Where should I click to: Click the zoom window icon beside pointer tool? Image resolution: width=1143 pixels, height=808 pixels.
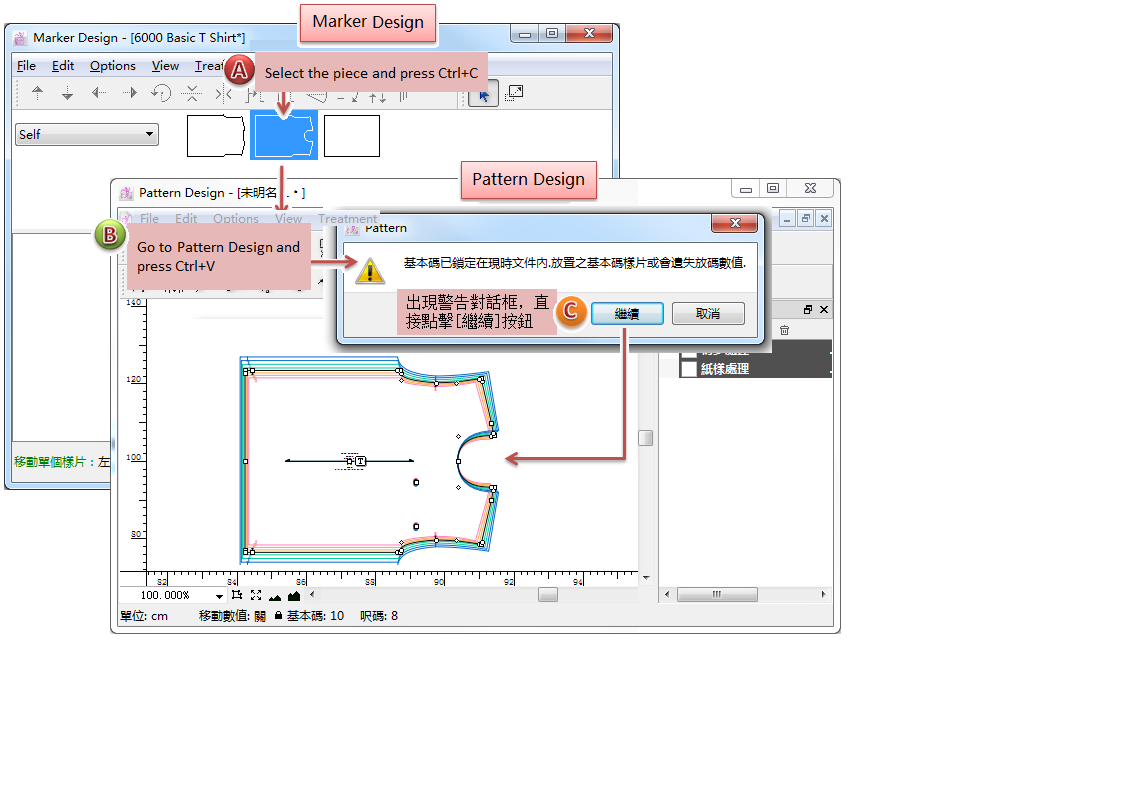514,93
